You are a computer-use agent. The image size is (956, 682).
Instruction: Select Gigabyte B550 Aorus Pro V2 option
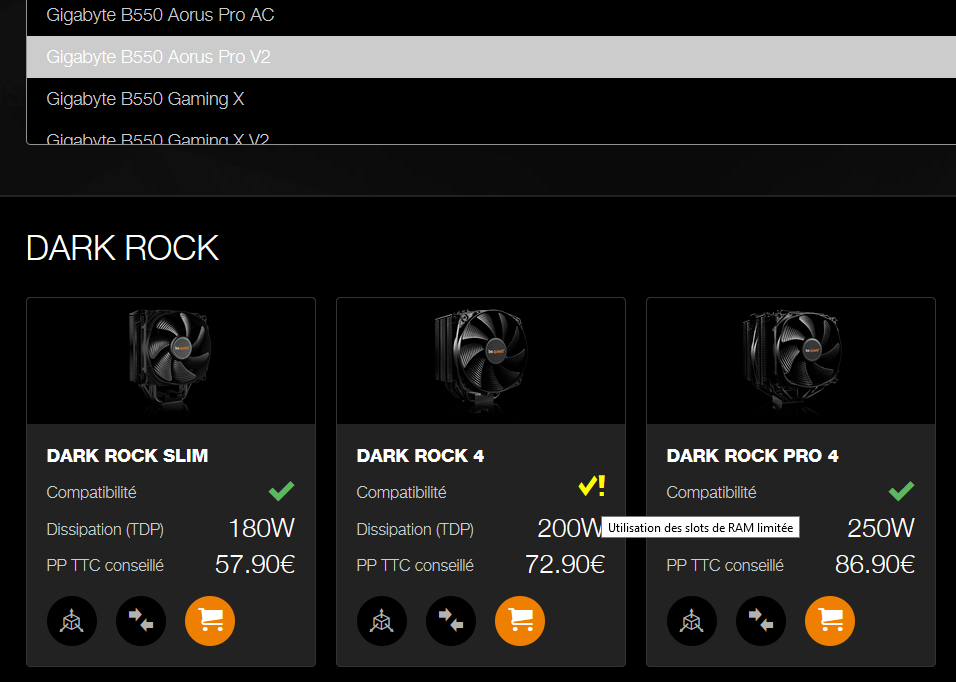coord(491,57)
